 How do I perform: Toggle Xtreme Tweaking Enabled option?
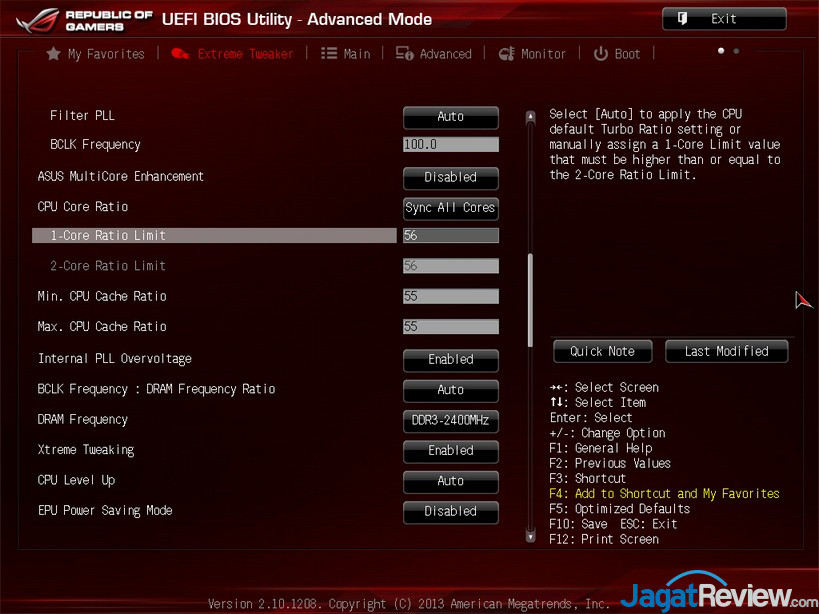click(451, 451)
